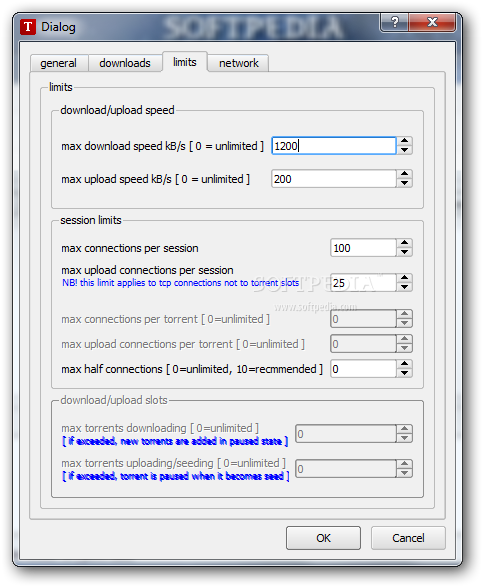This screenshot has height=587, width=483.
Task: Click up arrow of max torrents downloading
Action: click(x=404, y=429)
